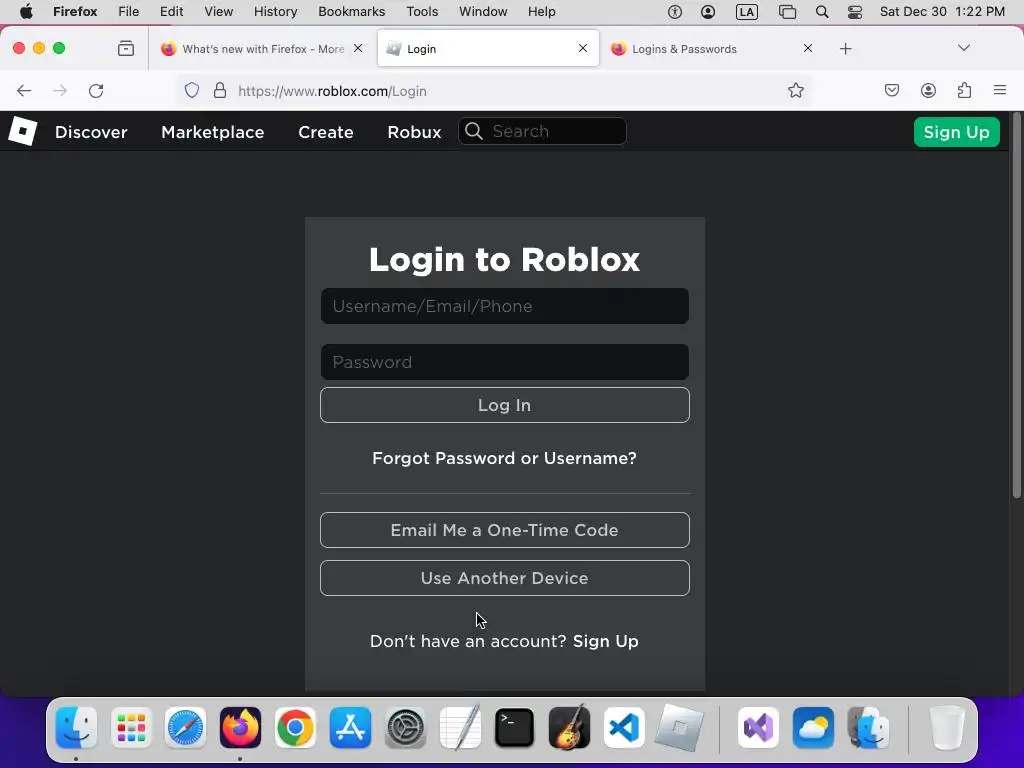Open the Robux page
Screen dimensions: 1024x768
[x=414, y=132]
